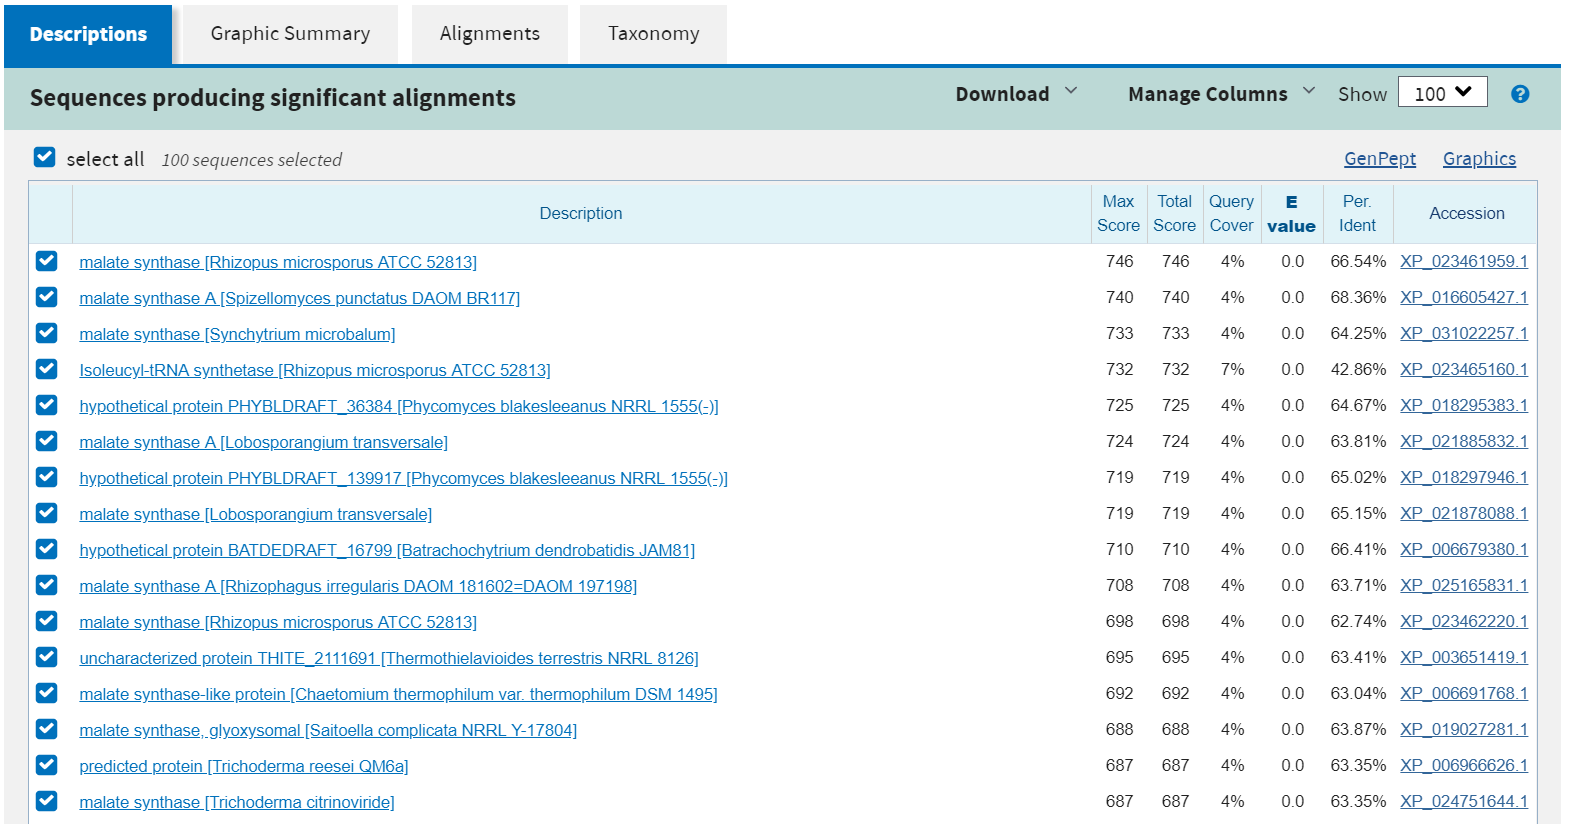Image resolution: width=1570 pixels, height=824 pixels.
Task: Sort by Query Cover column header
Action: pos(1231,213)
